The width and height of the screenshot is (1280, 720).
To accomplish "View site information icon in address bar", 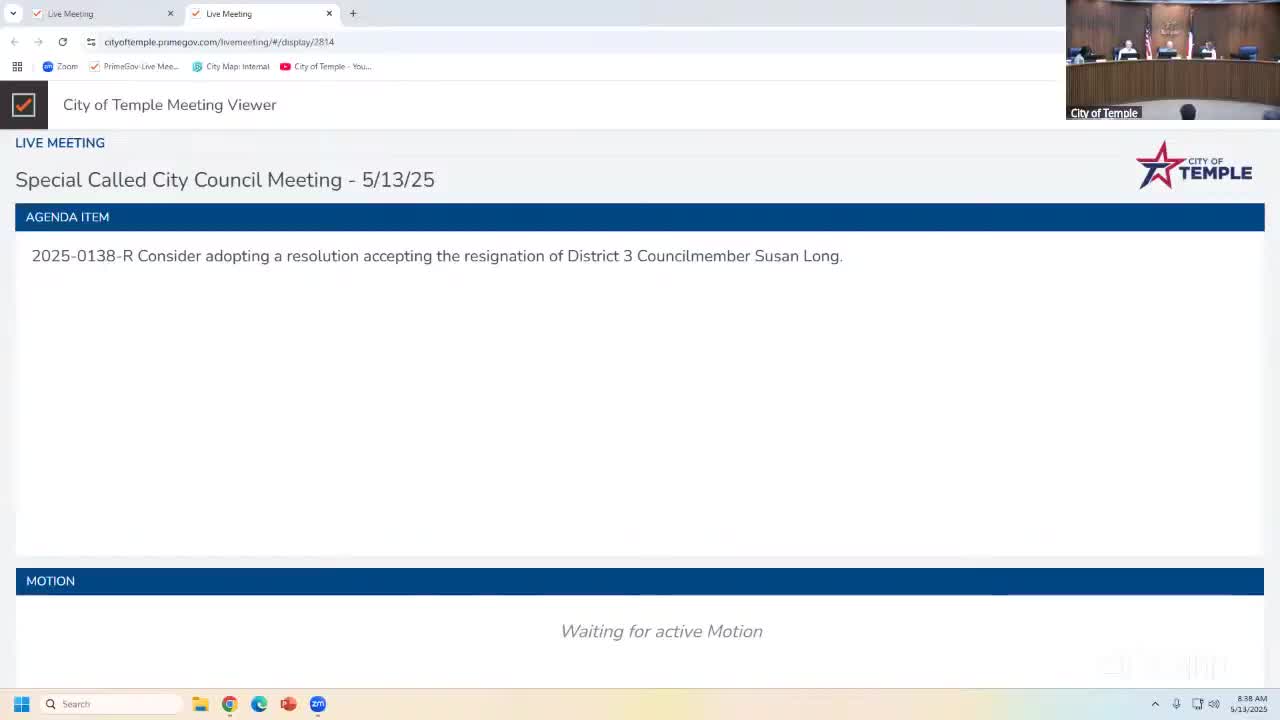I will tap(91, 42).
